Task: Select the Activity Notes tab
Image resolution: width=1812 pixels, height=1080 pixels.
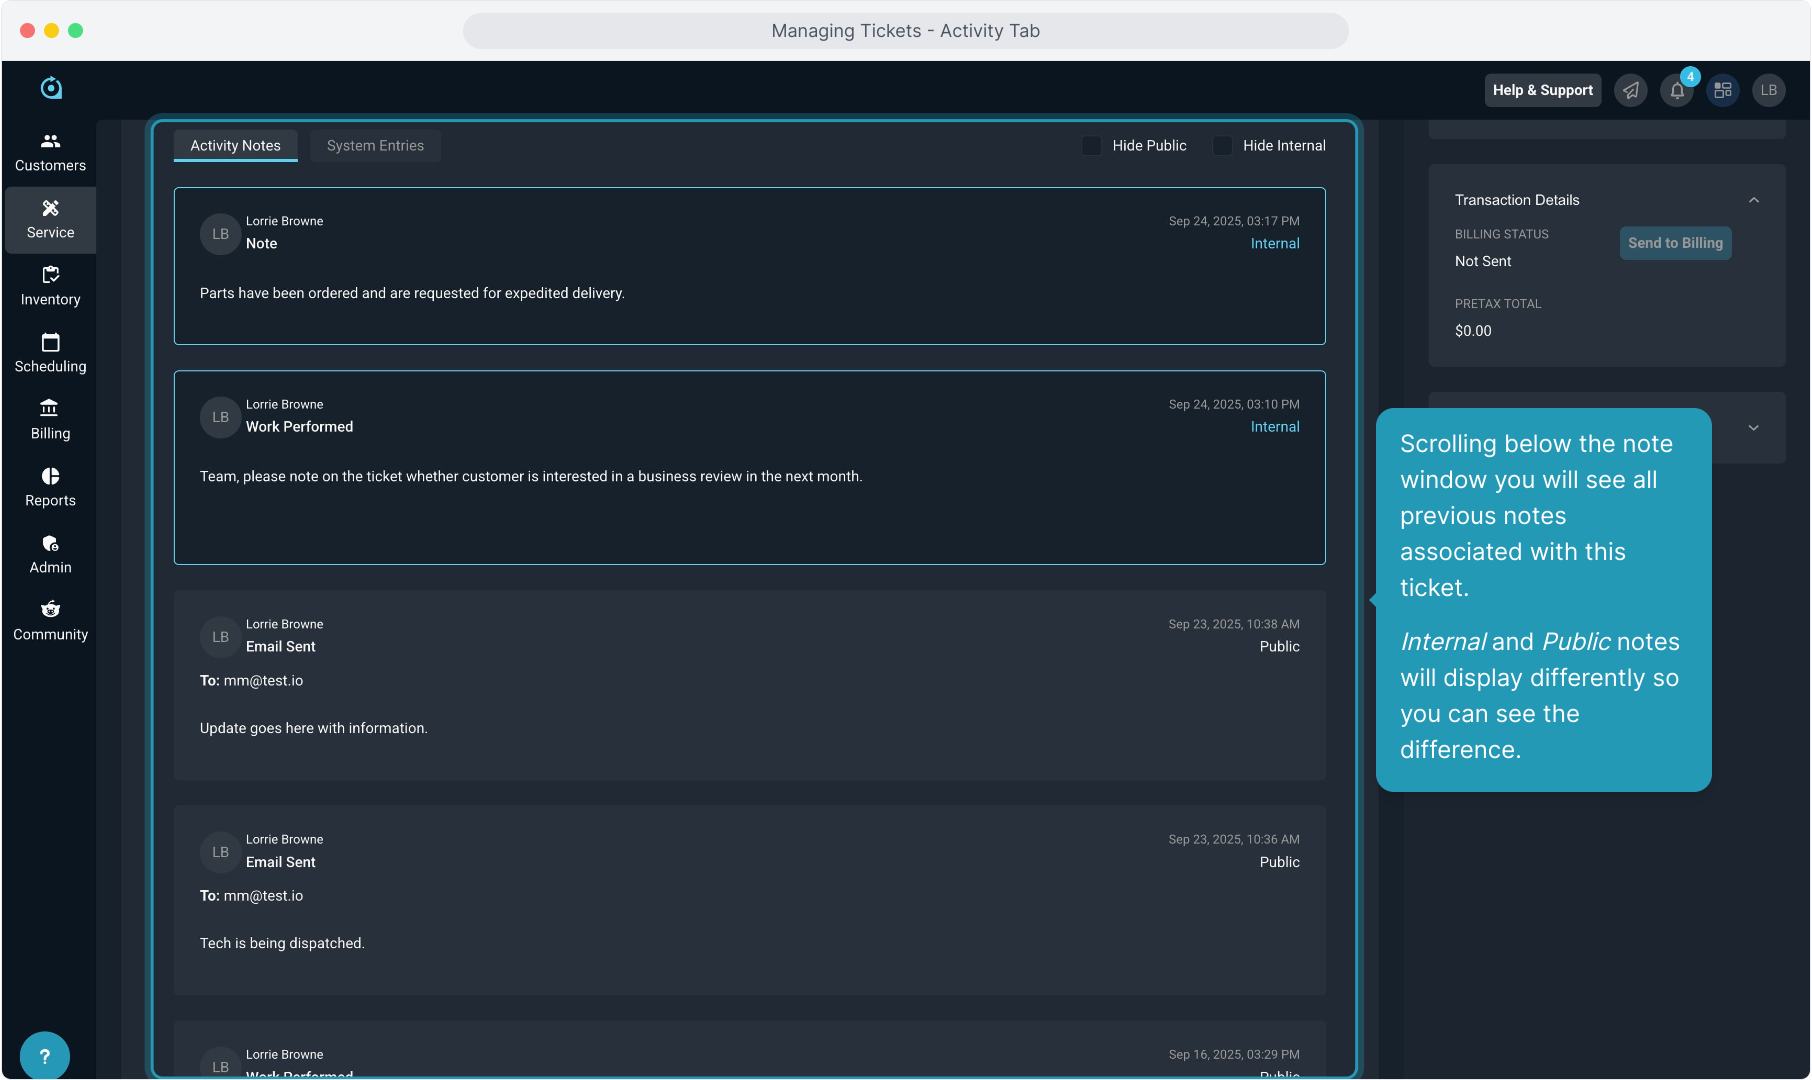Action: click(235, 146)
